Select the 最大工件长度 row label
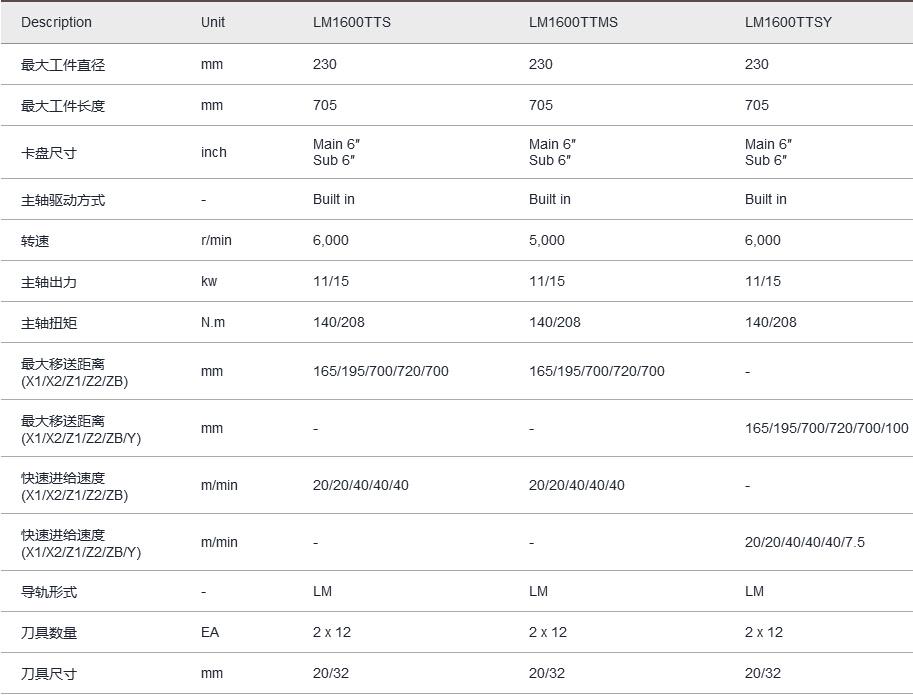Image resolution: width=913 pixels, height=695 pixels. click(x=63, y=106)
